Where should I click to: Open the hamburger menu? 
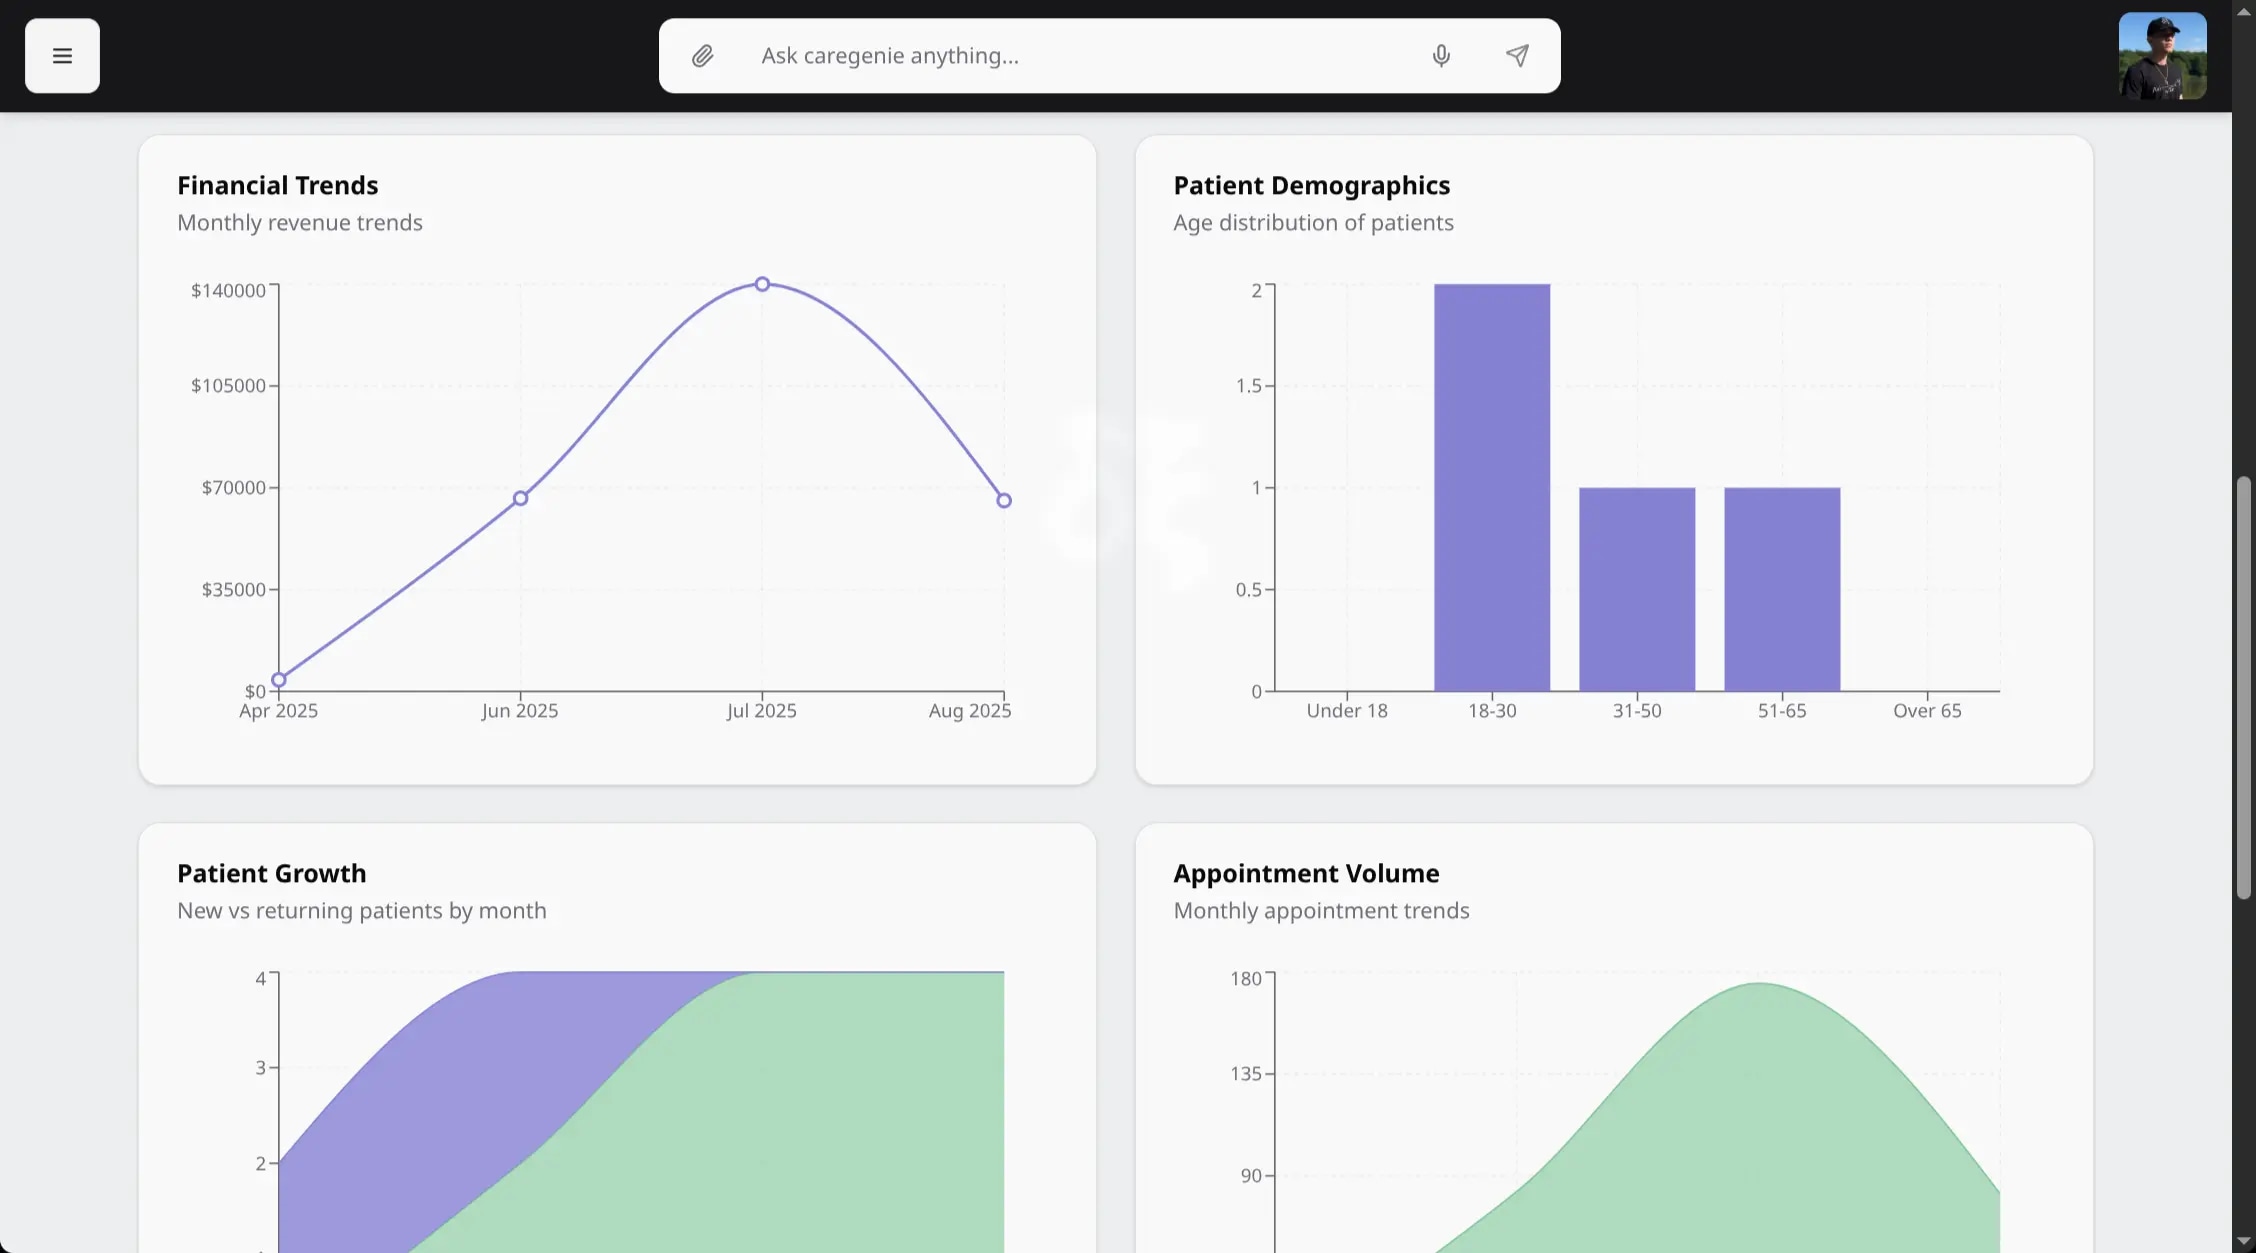pyautogui.click(x=62, y=56)
